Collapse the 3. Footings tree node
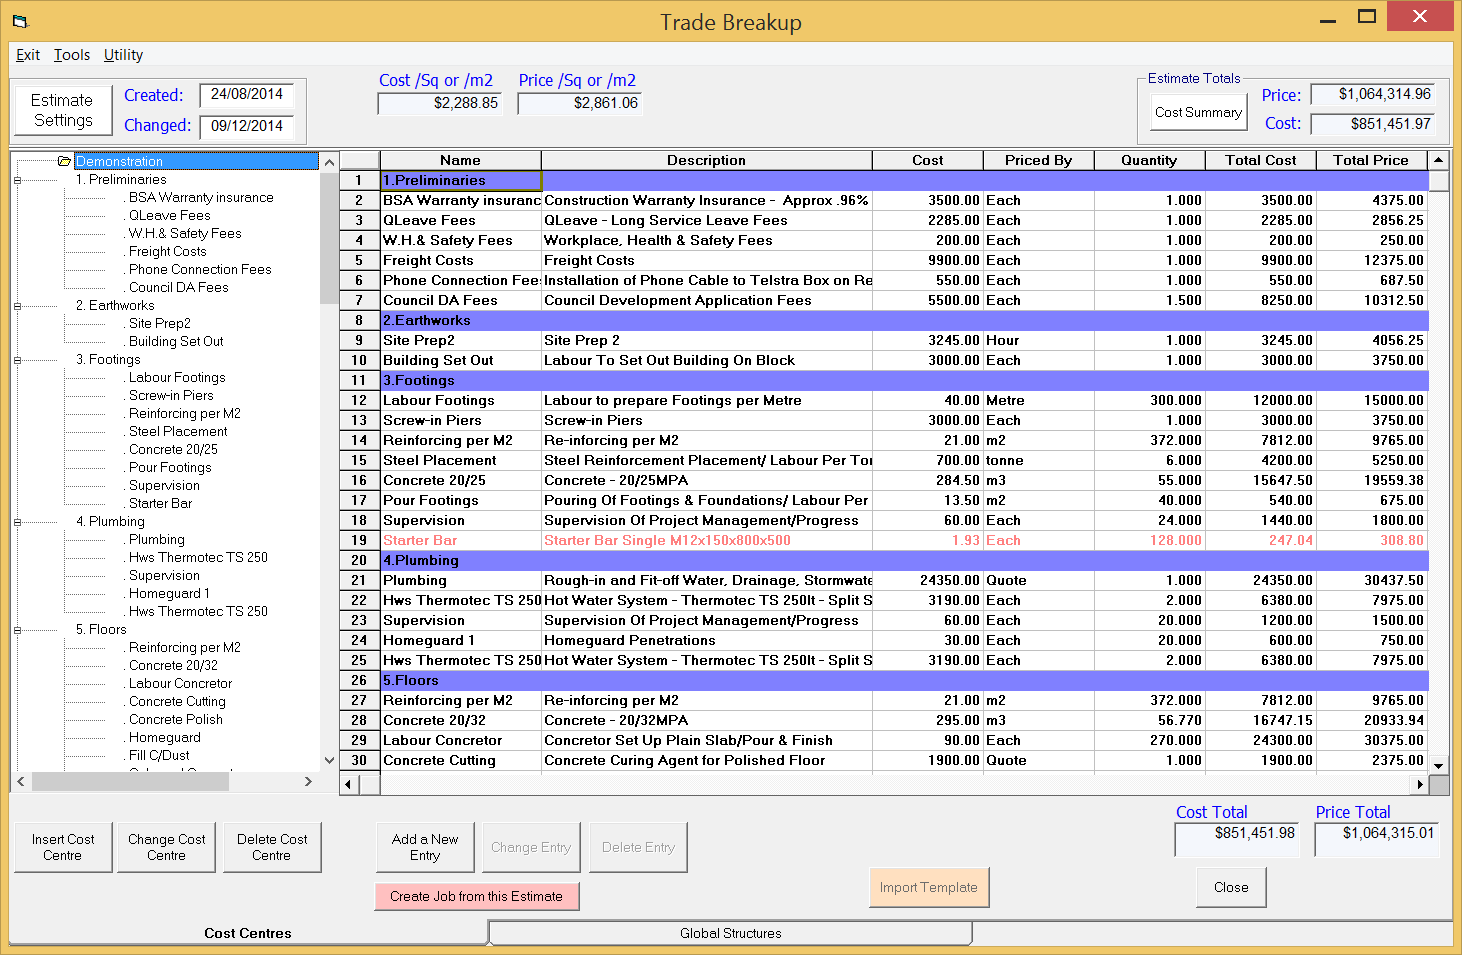 (17, 360)
